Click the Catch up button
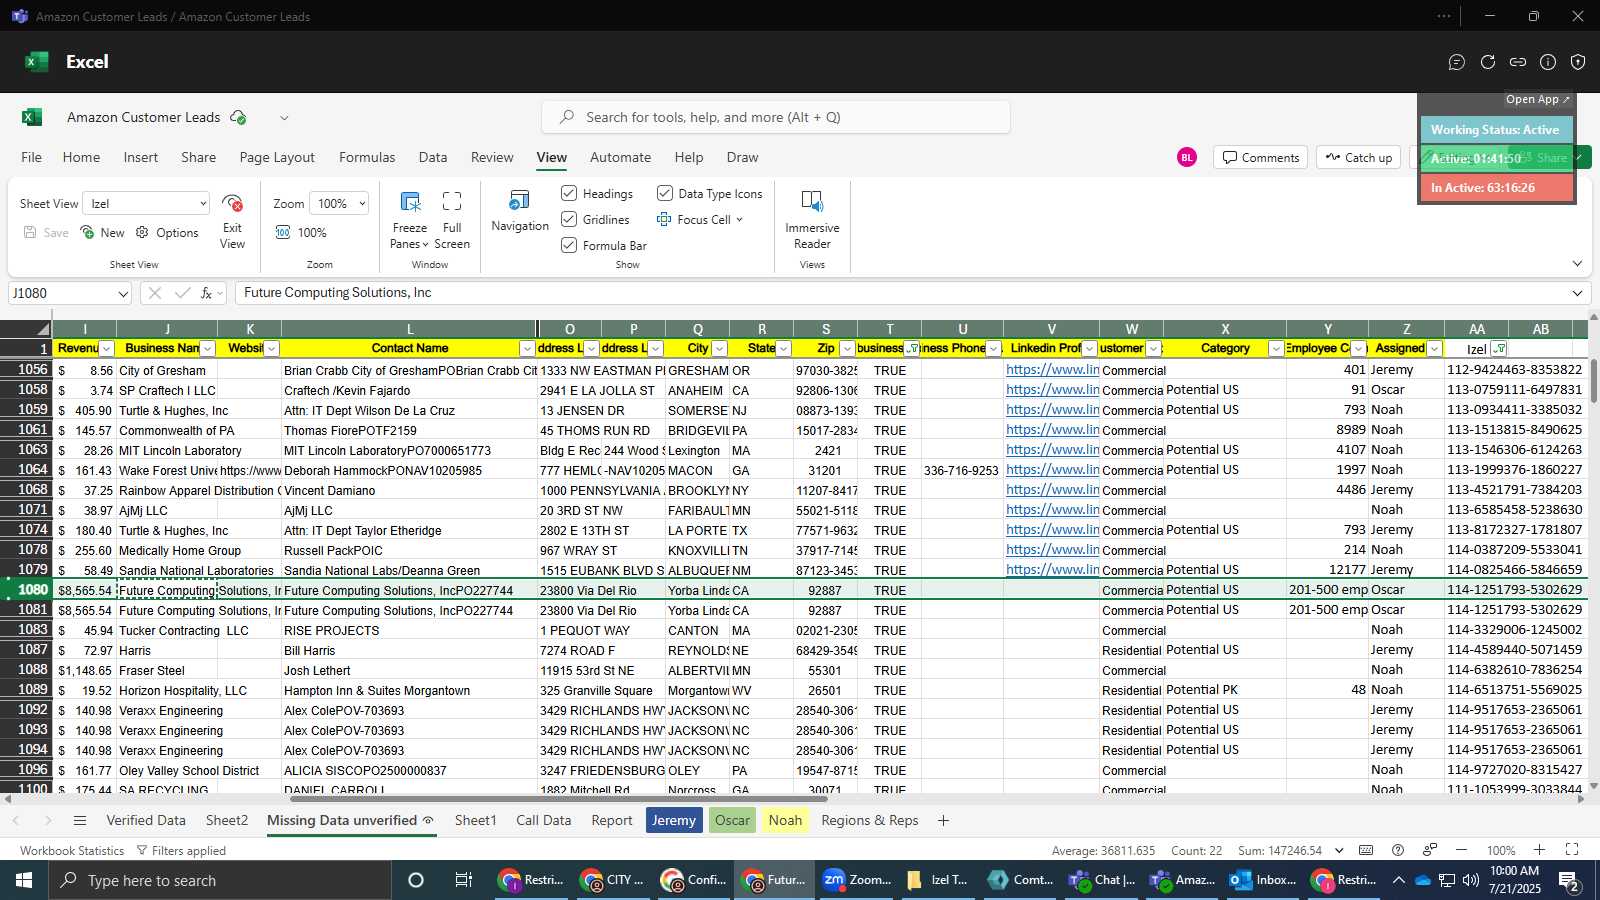Viewport: 1600px width, 900px height. [x=1359, y=157]
